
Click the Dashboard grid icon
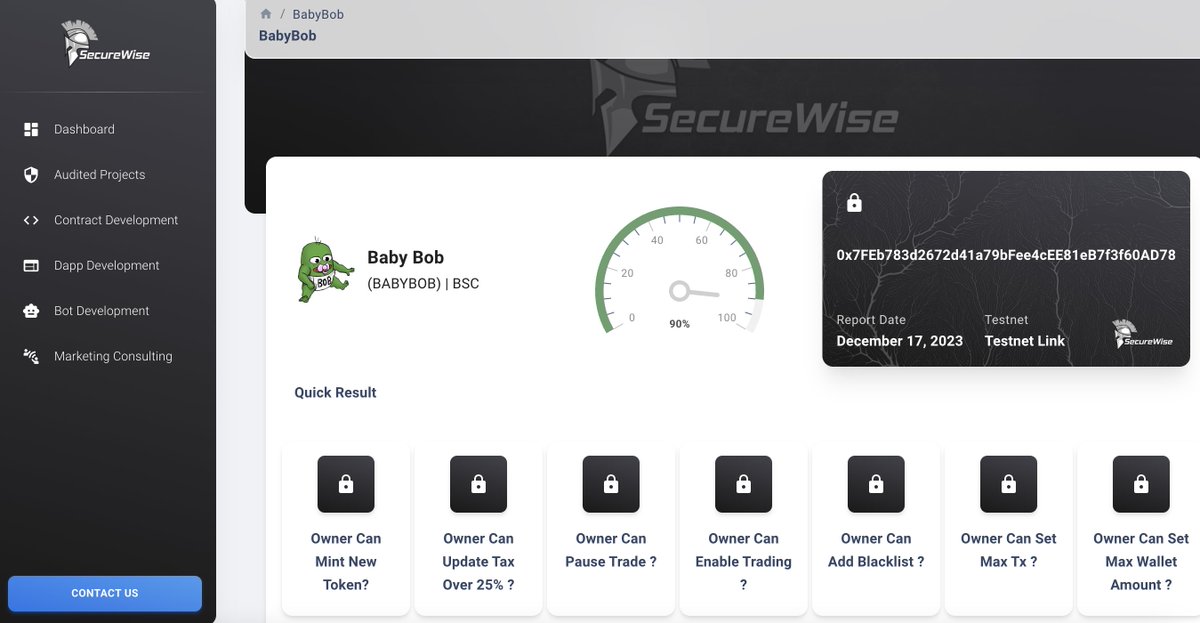coord(31,129)
